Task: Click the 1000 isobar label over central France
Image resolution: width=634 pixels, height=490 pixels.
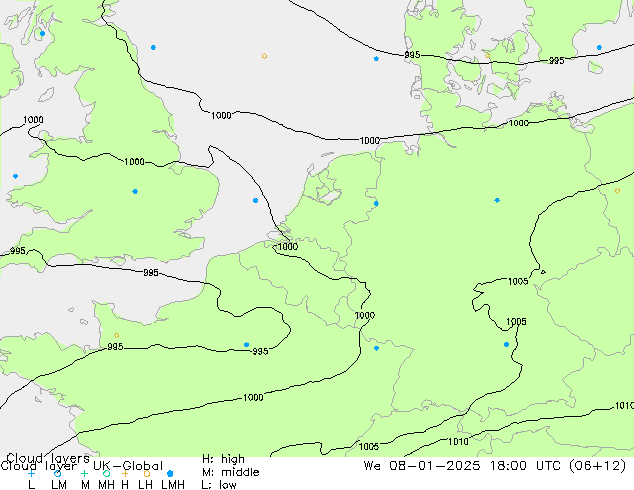Action: (x=253, y=397)
